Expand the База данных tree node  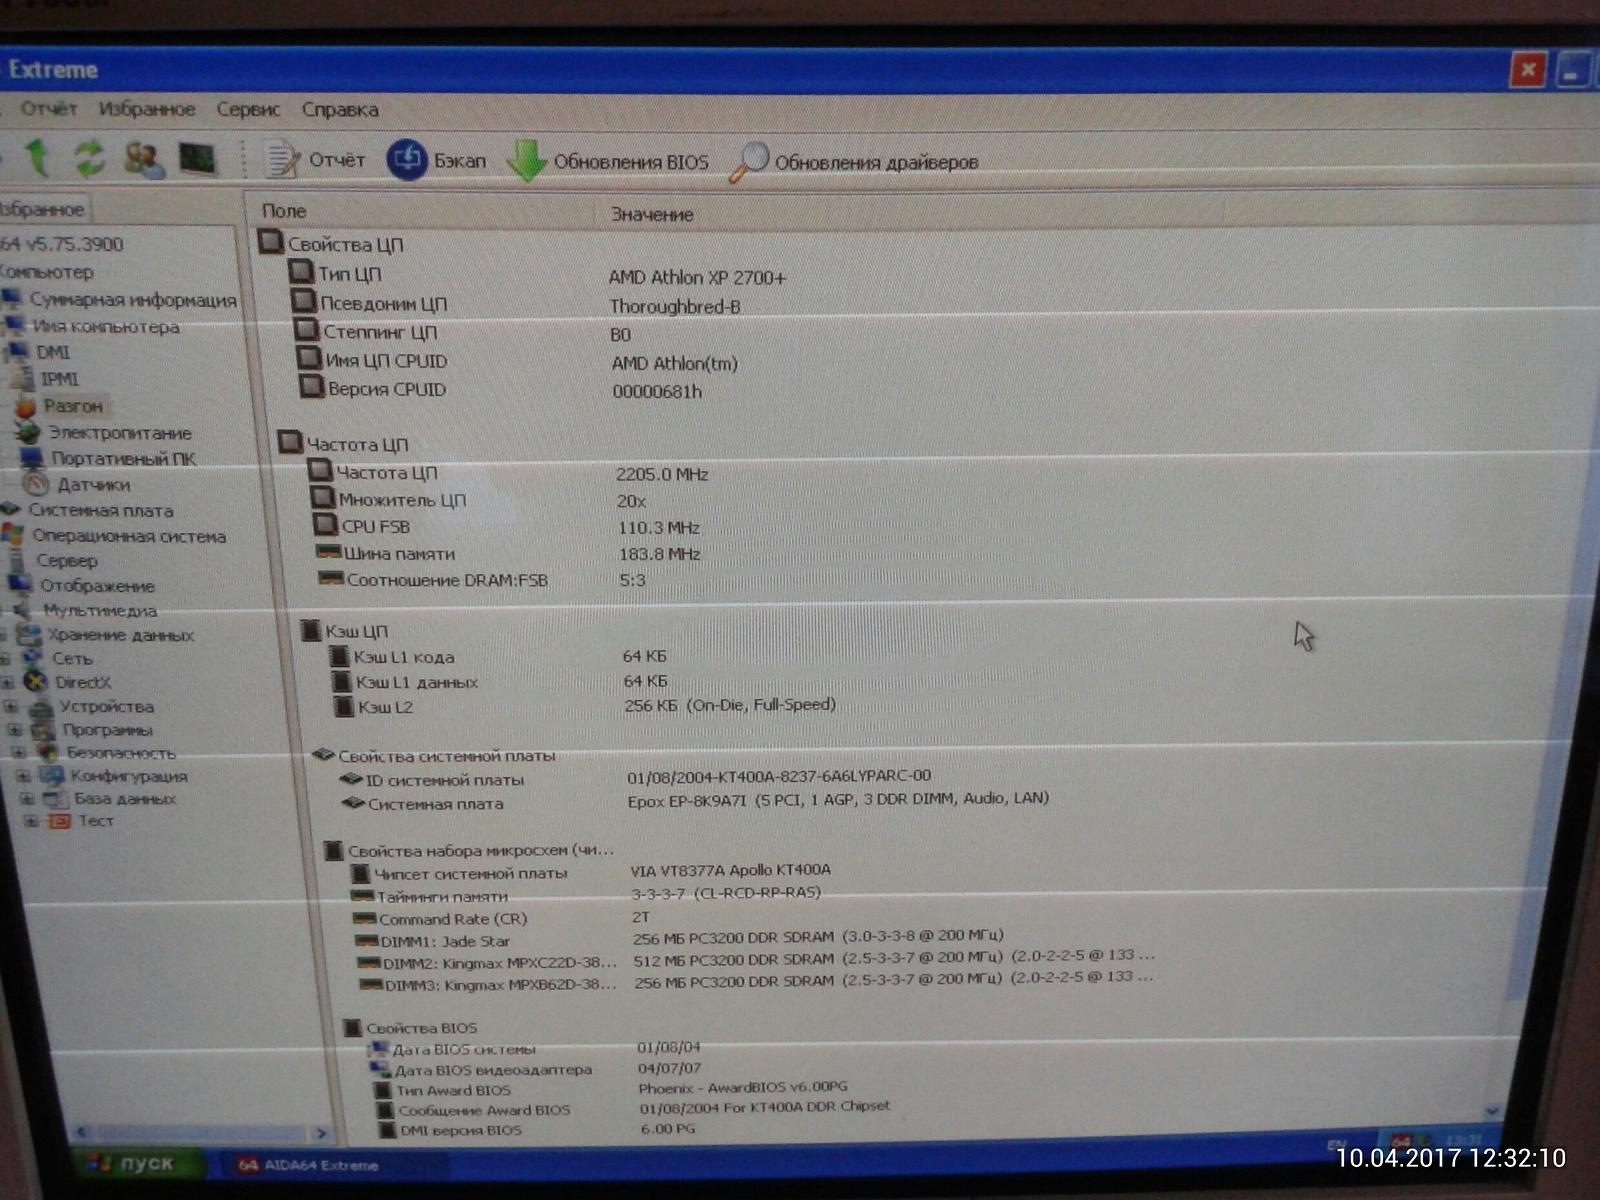coord(27,798)
